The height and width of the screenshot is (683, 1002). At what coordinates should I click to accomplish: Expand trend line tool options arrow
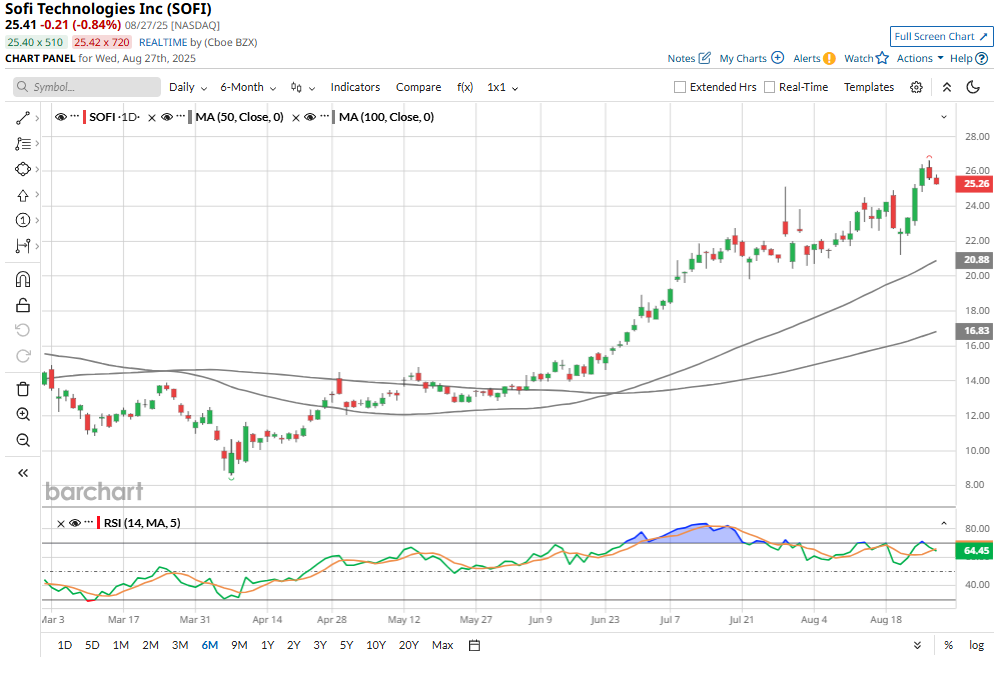(x=37, y=118)
